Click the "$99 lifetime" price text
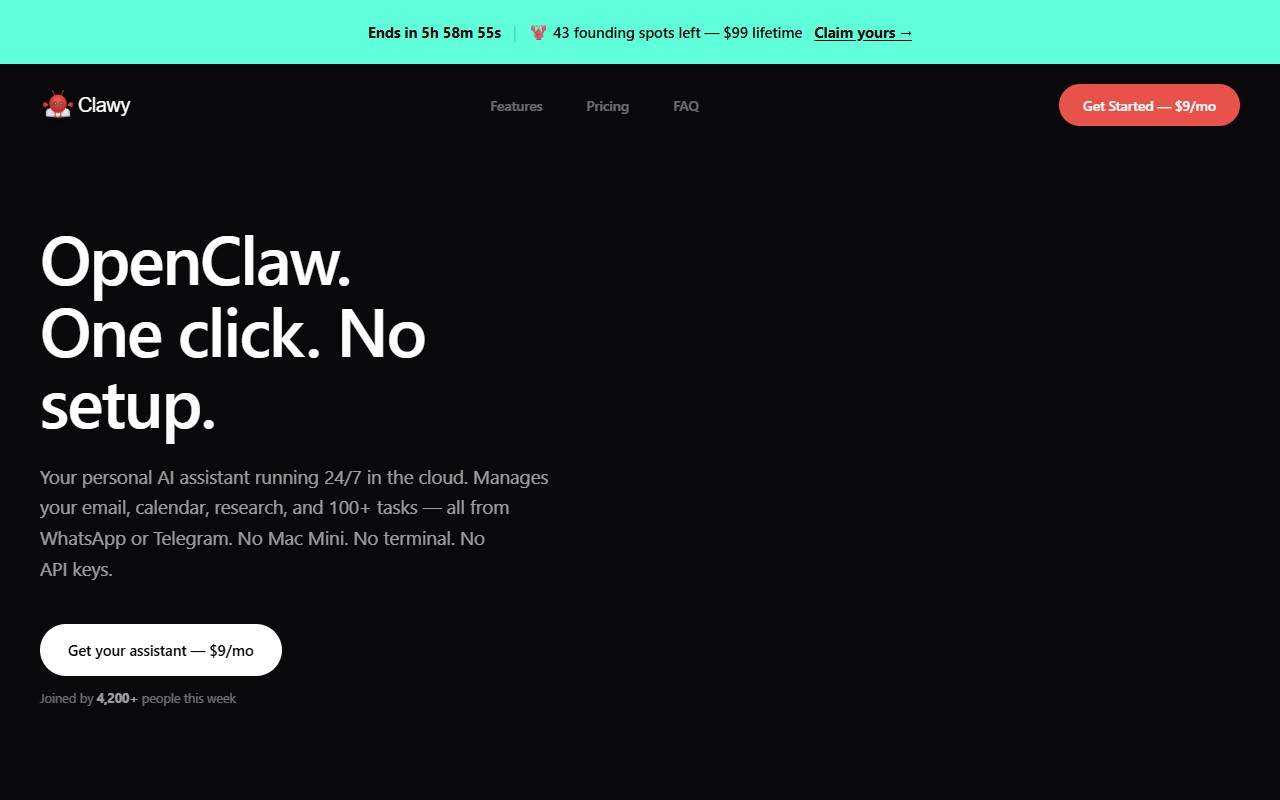Image resolution: width=1280 pixels, height=800 pixels. tap(762, 33)
